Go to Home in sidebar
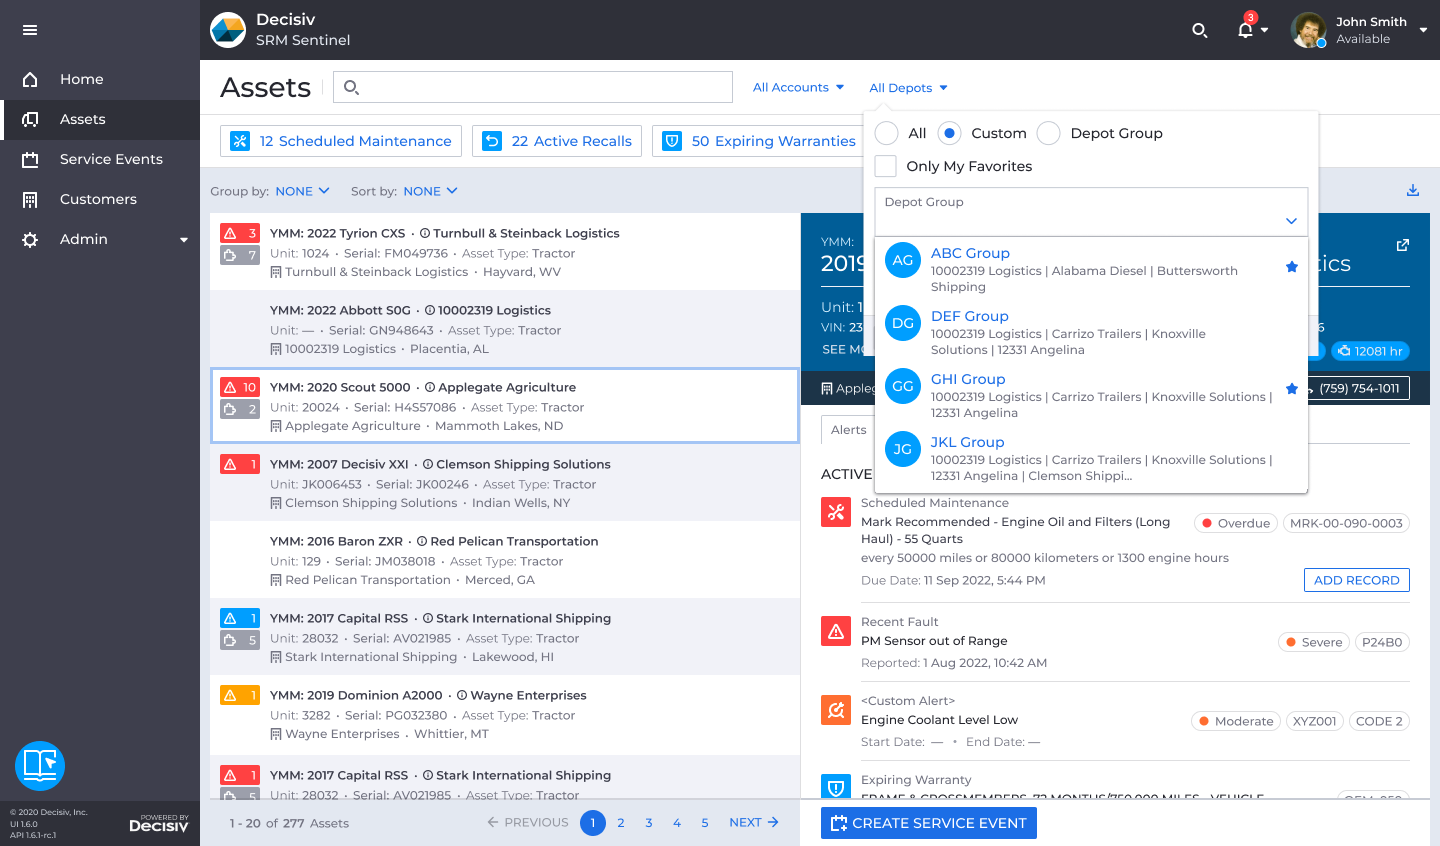Screen dimensions: 1440x846 click(x=100, y=79)
